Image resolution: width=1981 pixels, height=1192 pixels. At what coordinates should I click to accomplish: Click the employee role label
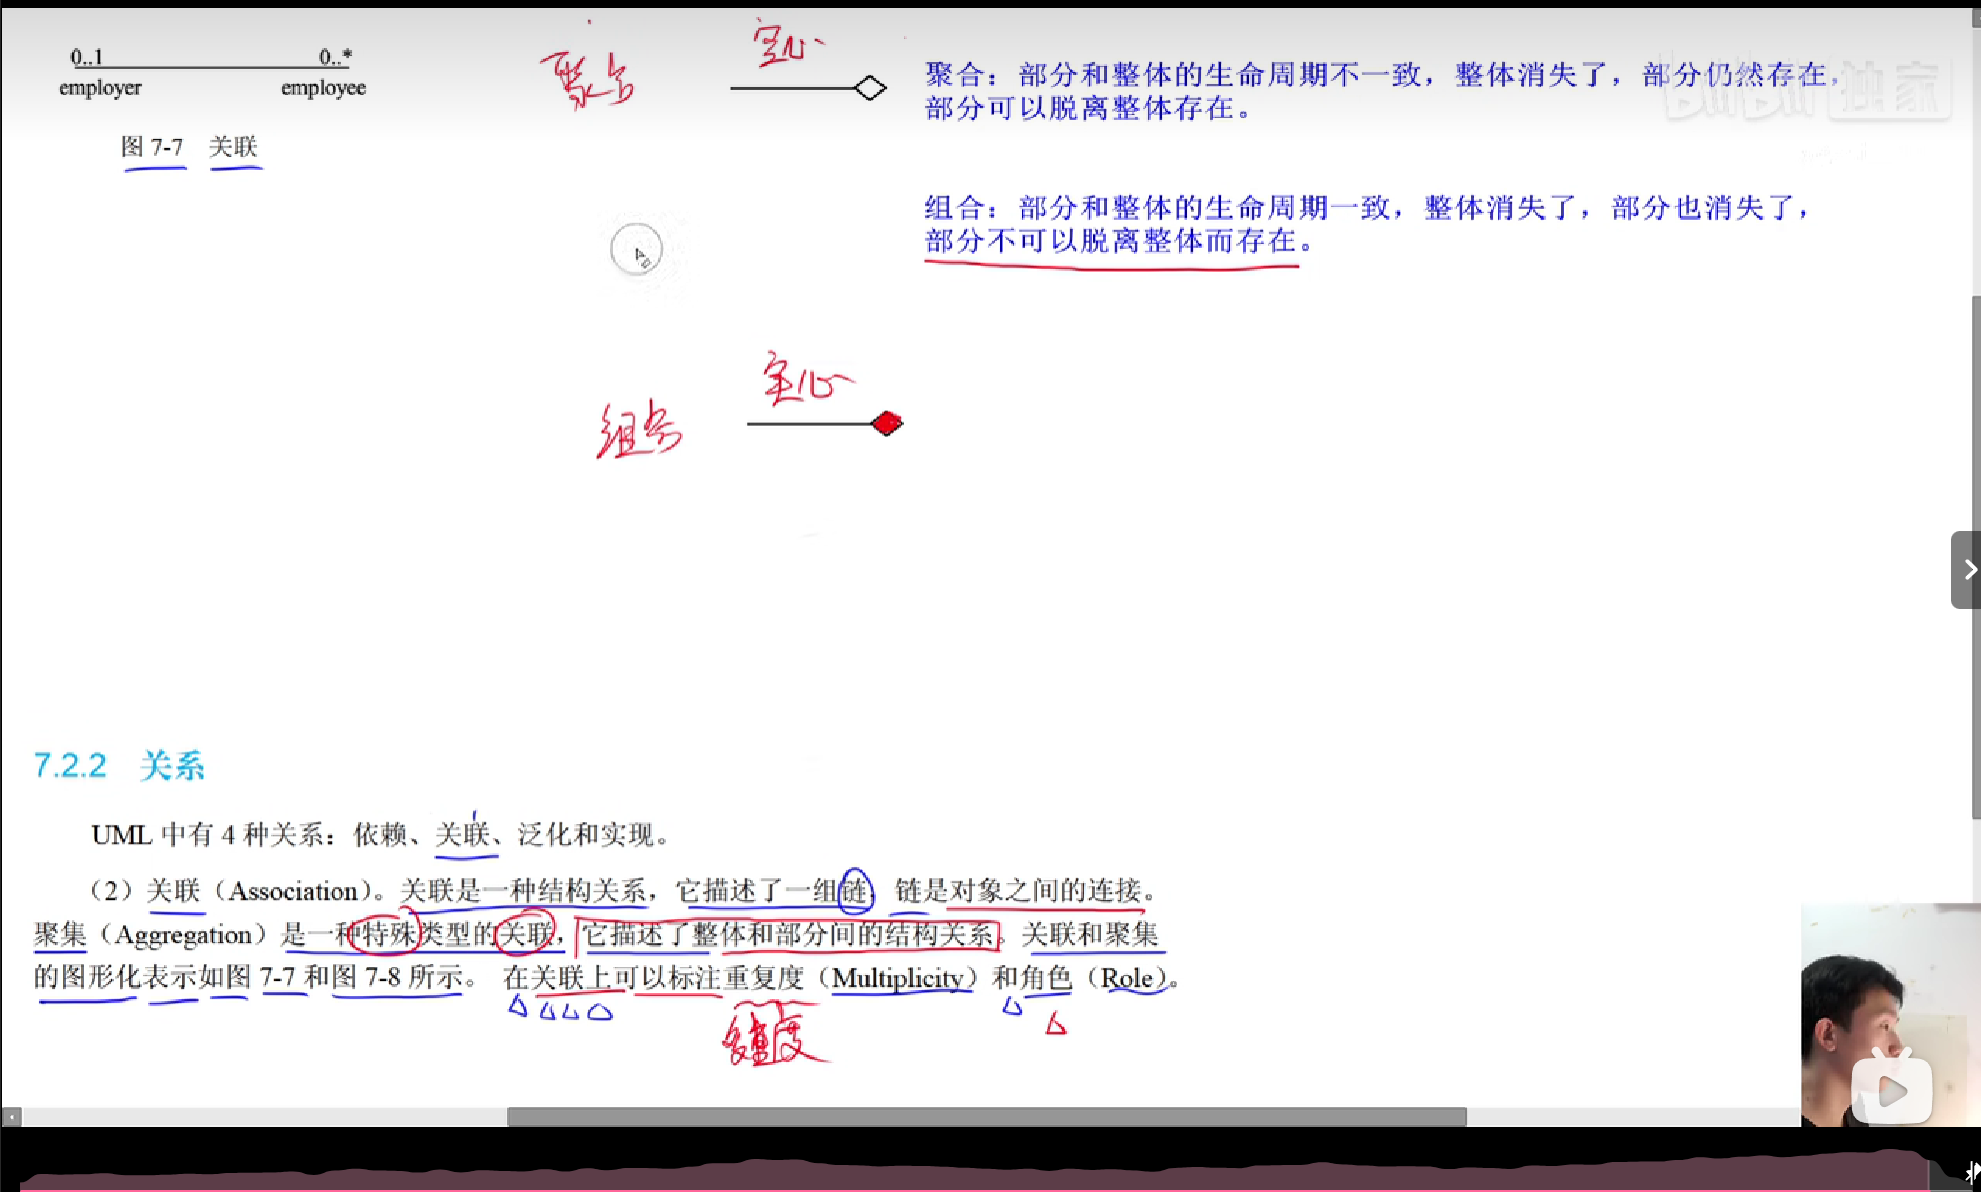coord(323,88)
